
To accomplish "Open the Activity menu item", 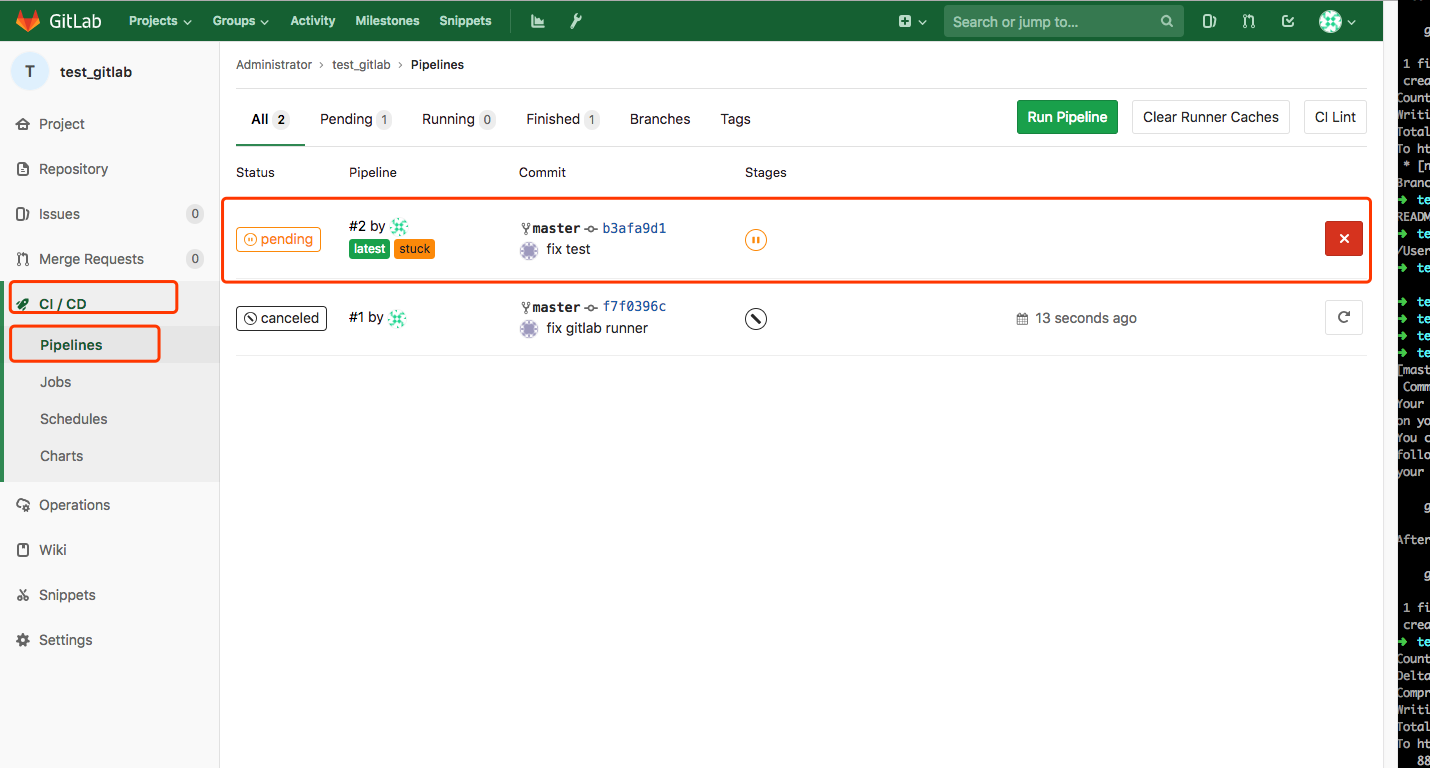I will [x=313, y=21].
